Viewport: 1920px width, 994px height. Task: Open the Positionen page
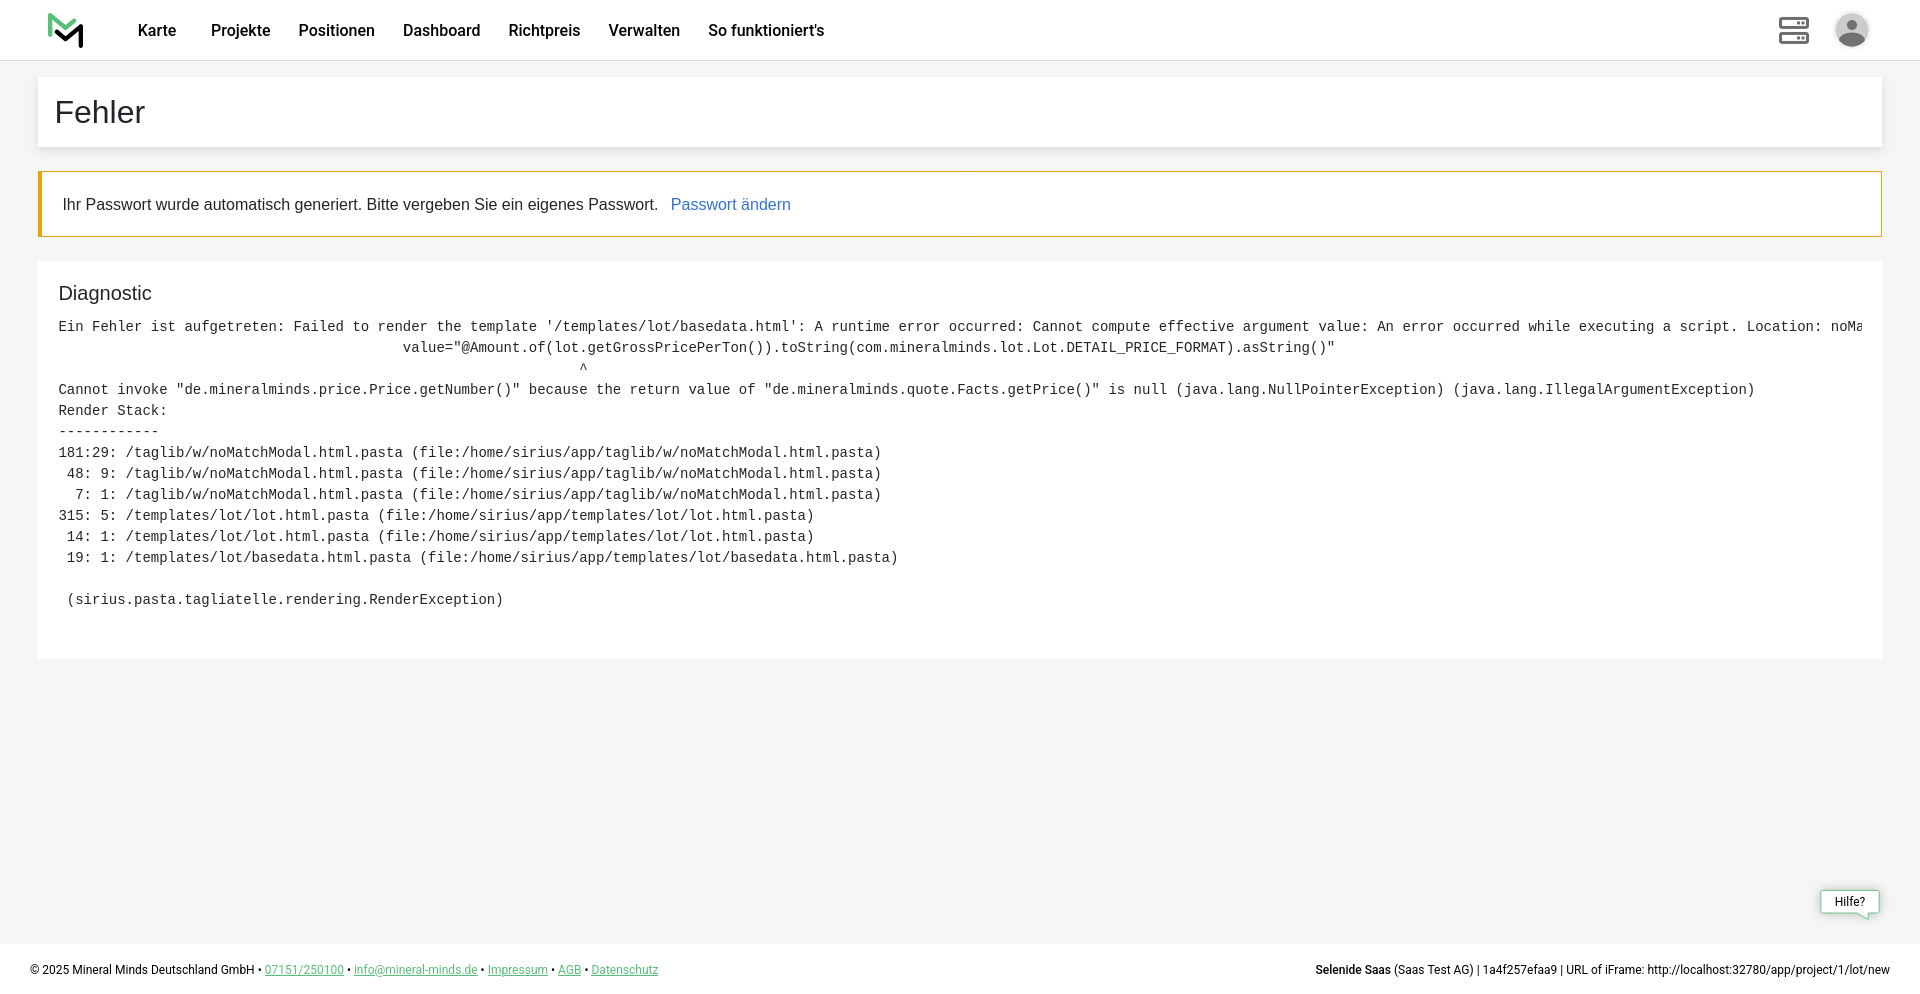pyautogui.click(x=336, y=31)
